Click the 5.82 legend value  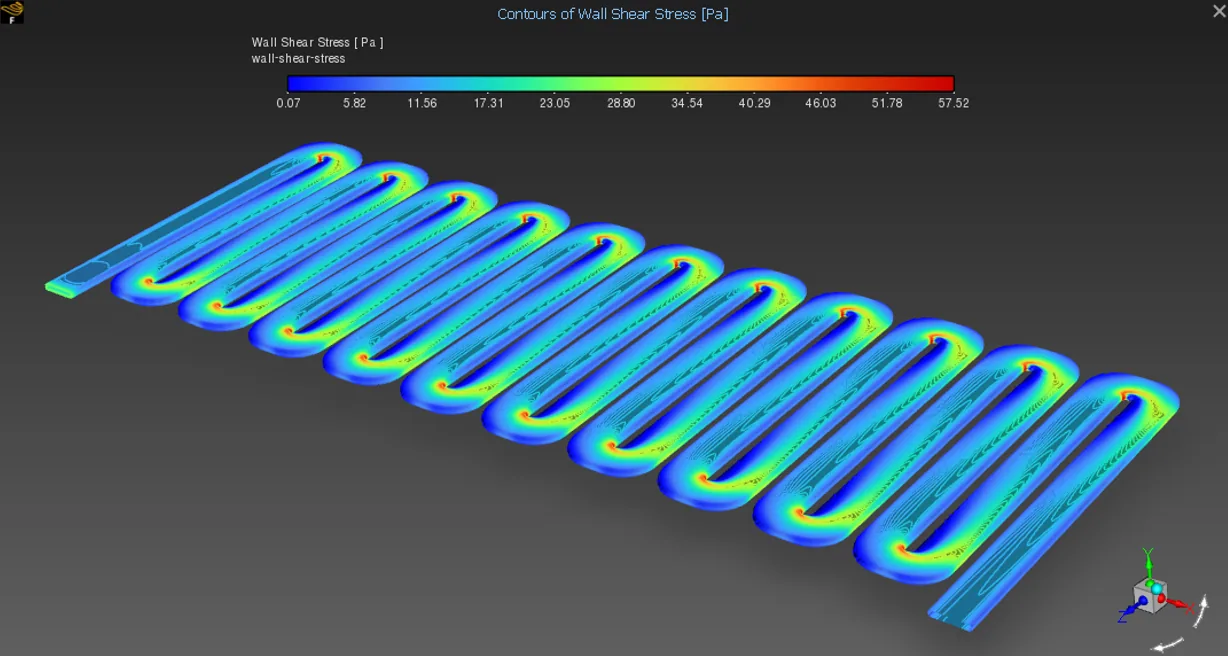(x=354, y=103)
